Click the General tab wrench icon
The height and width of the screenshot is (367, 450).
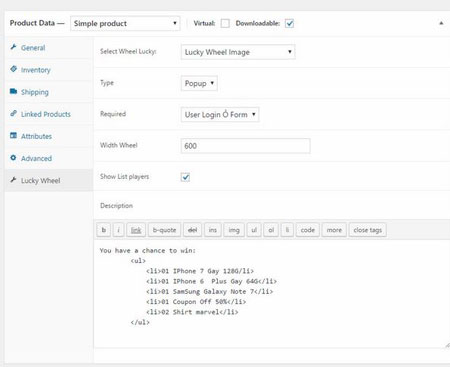click(13, 47)
